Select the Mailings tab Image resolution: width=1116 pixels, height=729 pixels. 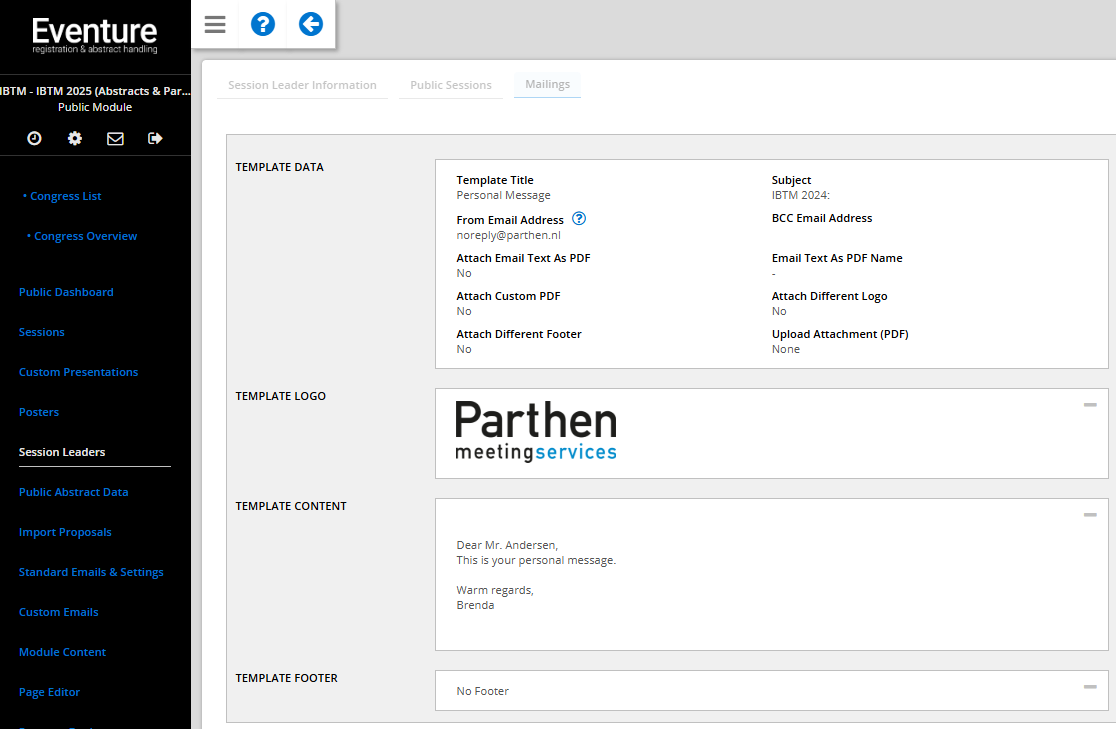pyautogui.click(x=547, y=85)
